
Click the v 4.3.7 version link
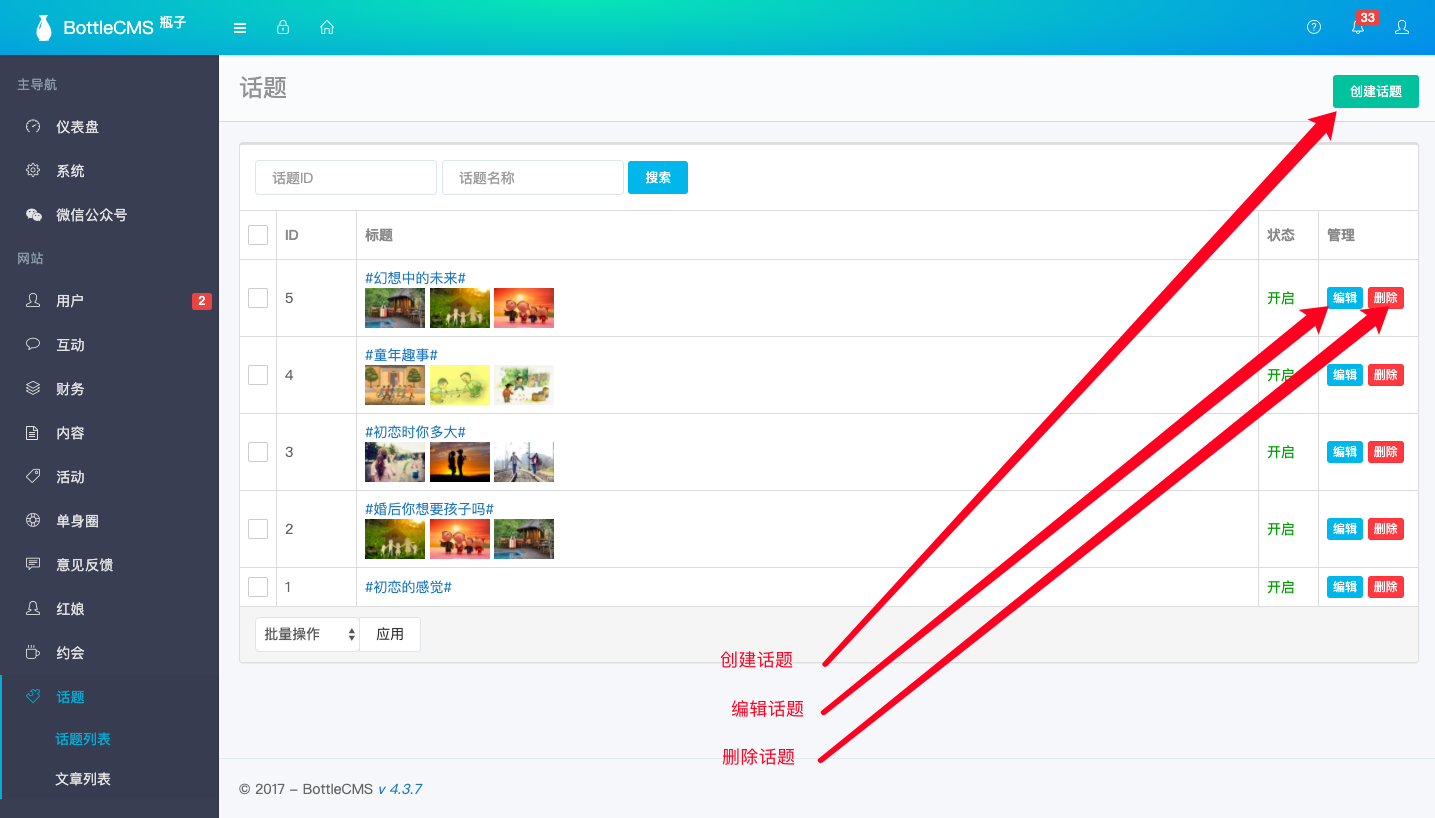click(399, 789)
